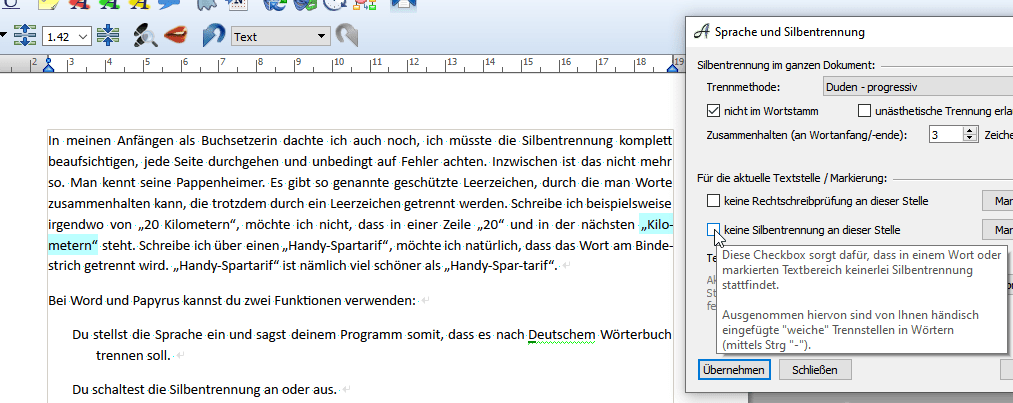
Task: Open the 'Text' style dropdown
Action: [320, 37]
